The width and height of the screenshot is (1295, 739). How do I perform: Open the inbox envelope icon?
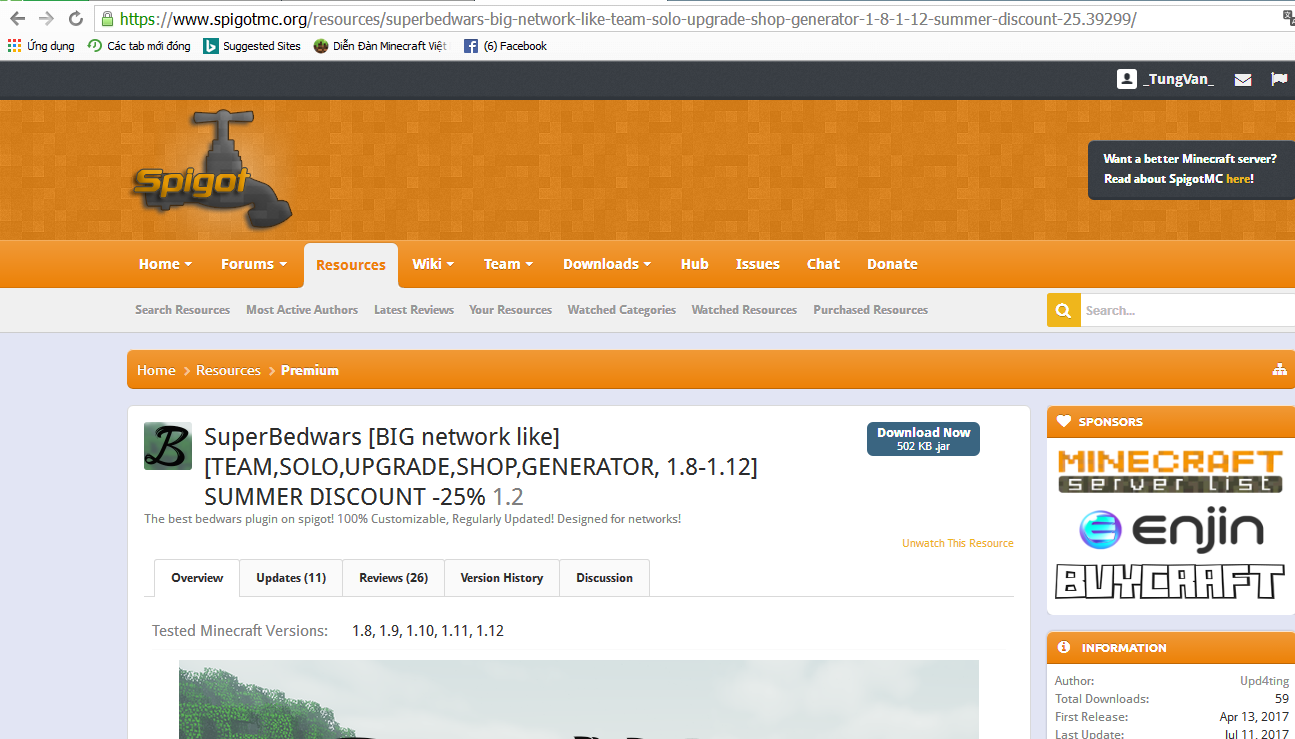[x=1243, y=80]
